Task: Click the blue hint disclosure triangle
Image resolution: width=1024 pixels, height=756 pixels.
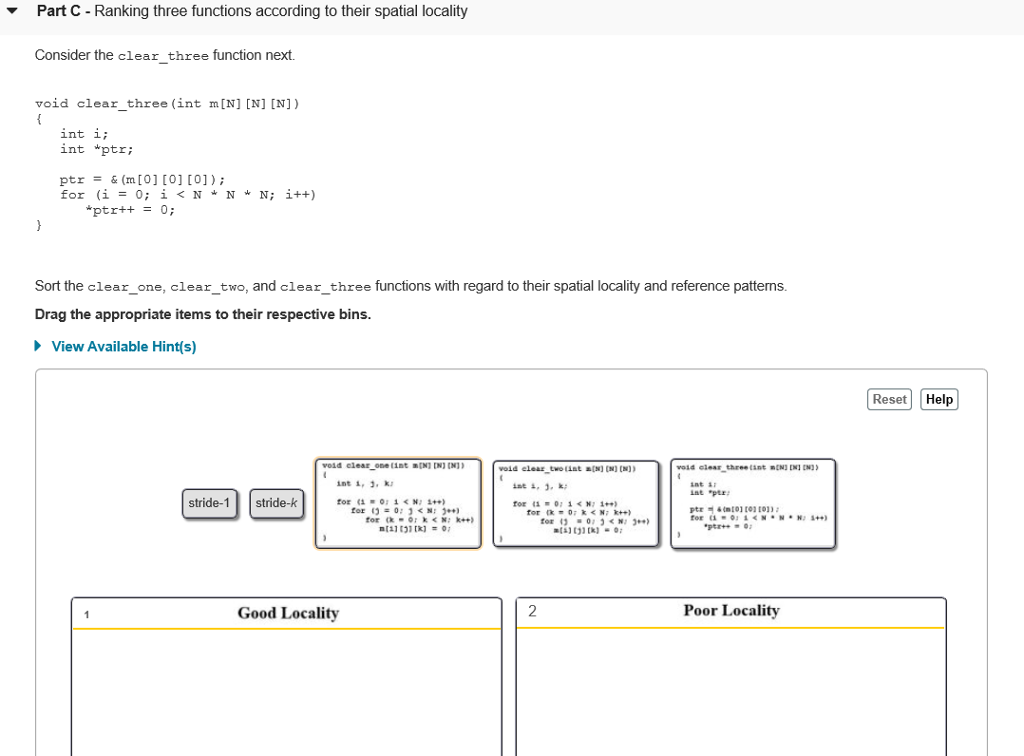Action: 39,346
